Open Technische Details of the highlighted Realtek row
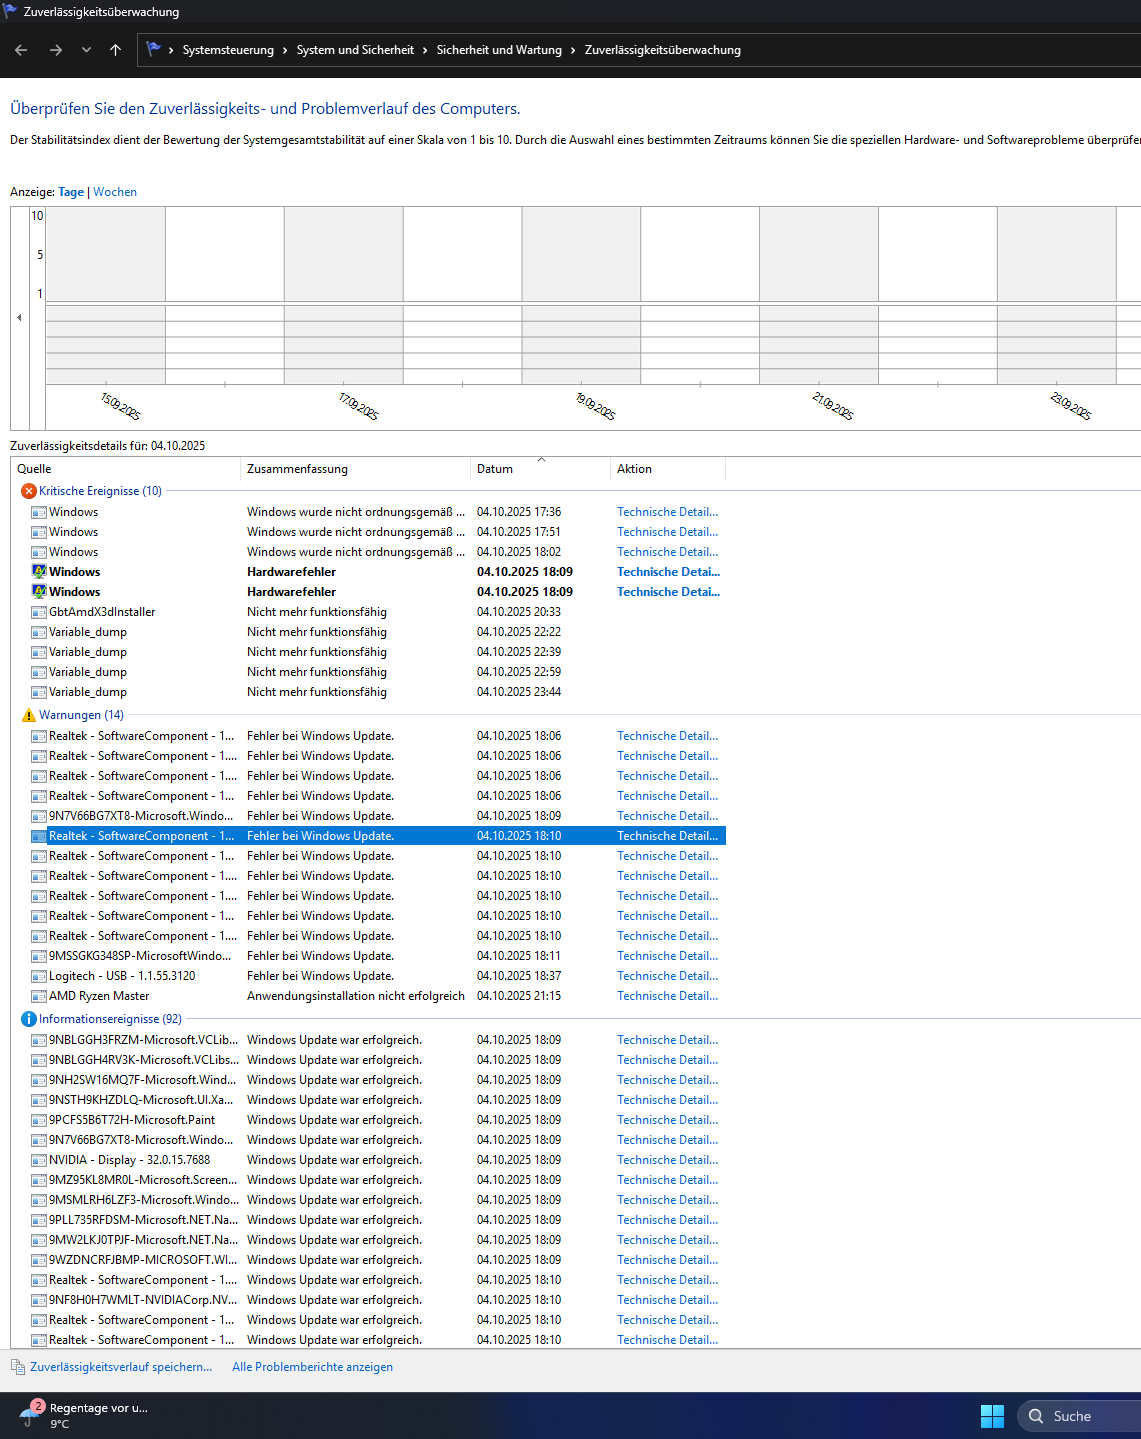 click(667, 836)
